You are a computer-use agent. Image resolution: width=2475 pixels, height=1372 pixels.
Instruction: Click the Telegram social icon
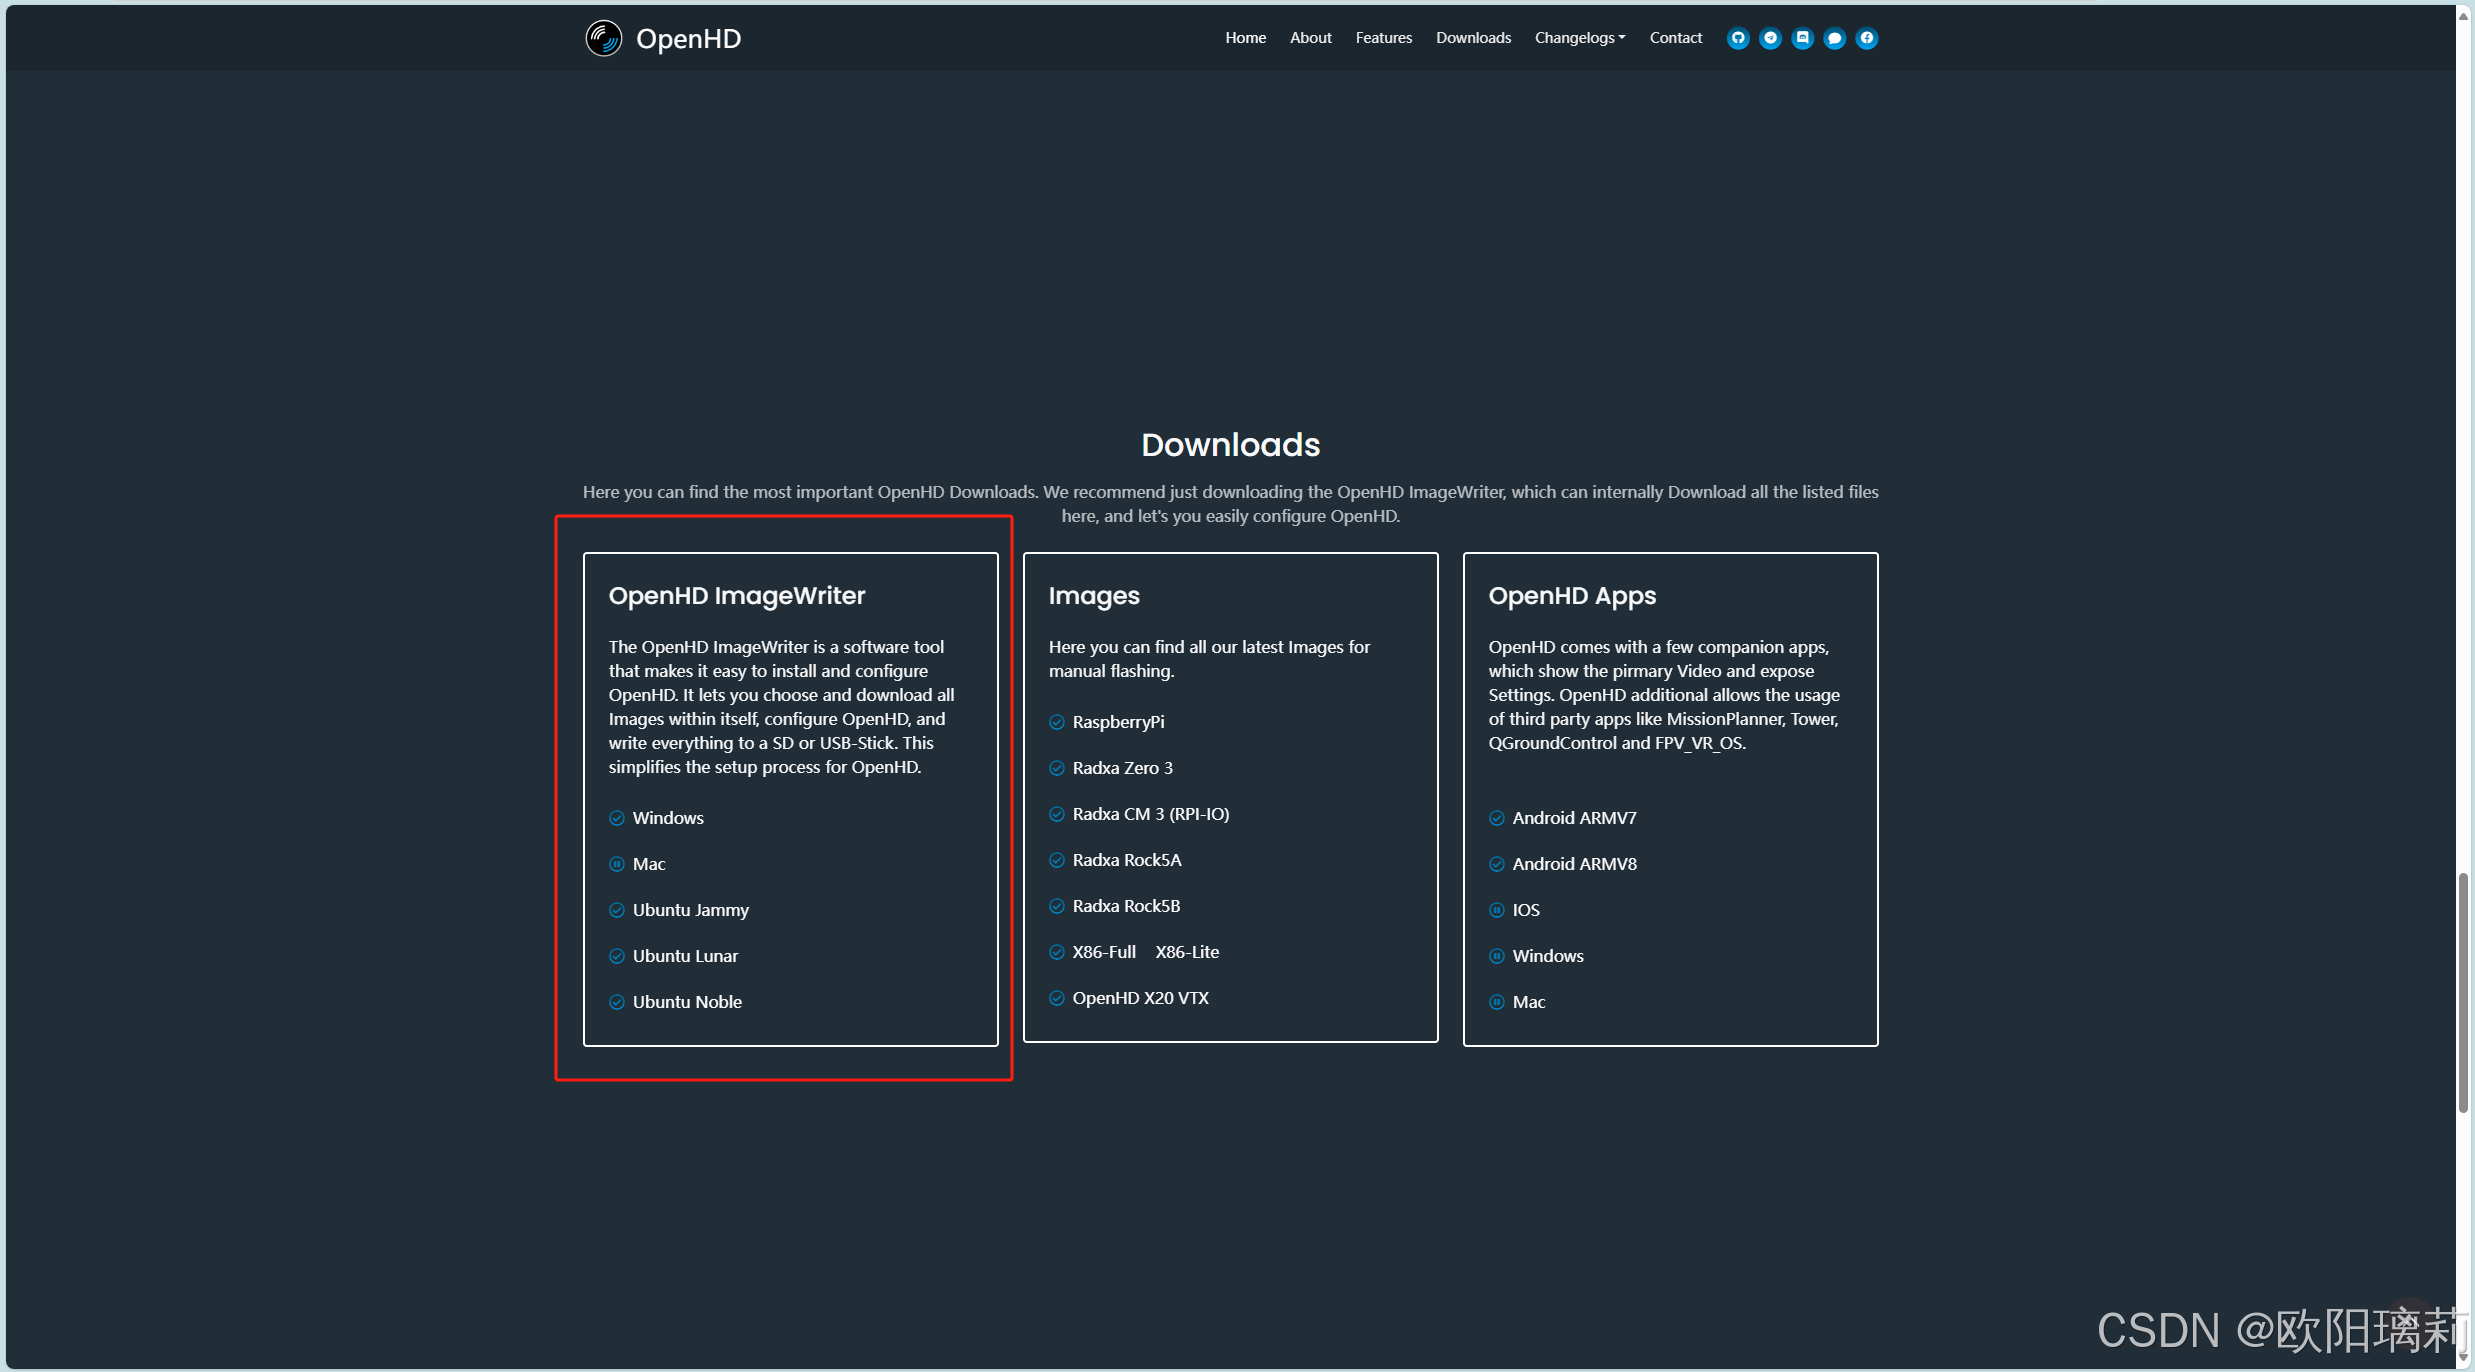point(1770,37)
